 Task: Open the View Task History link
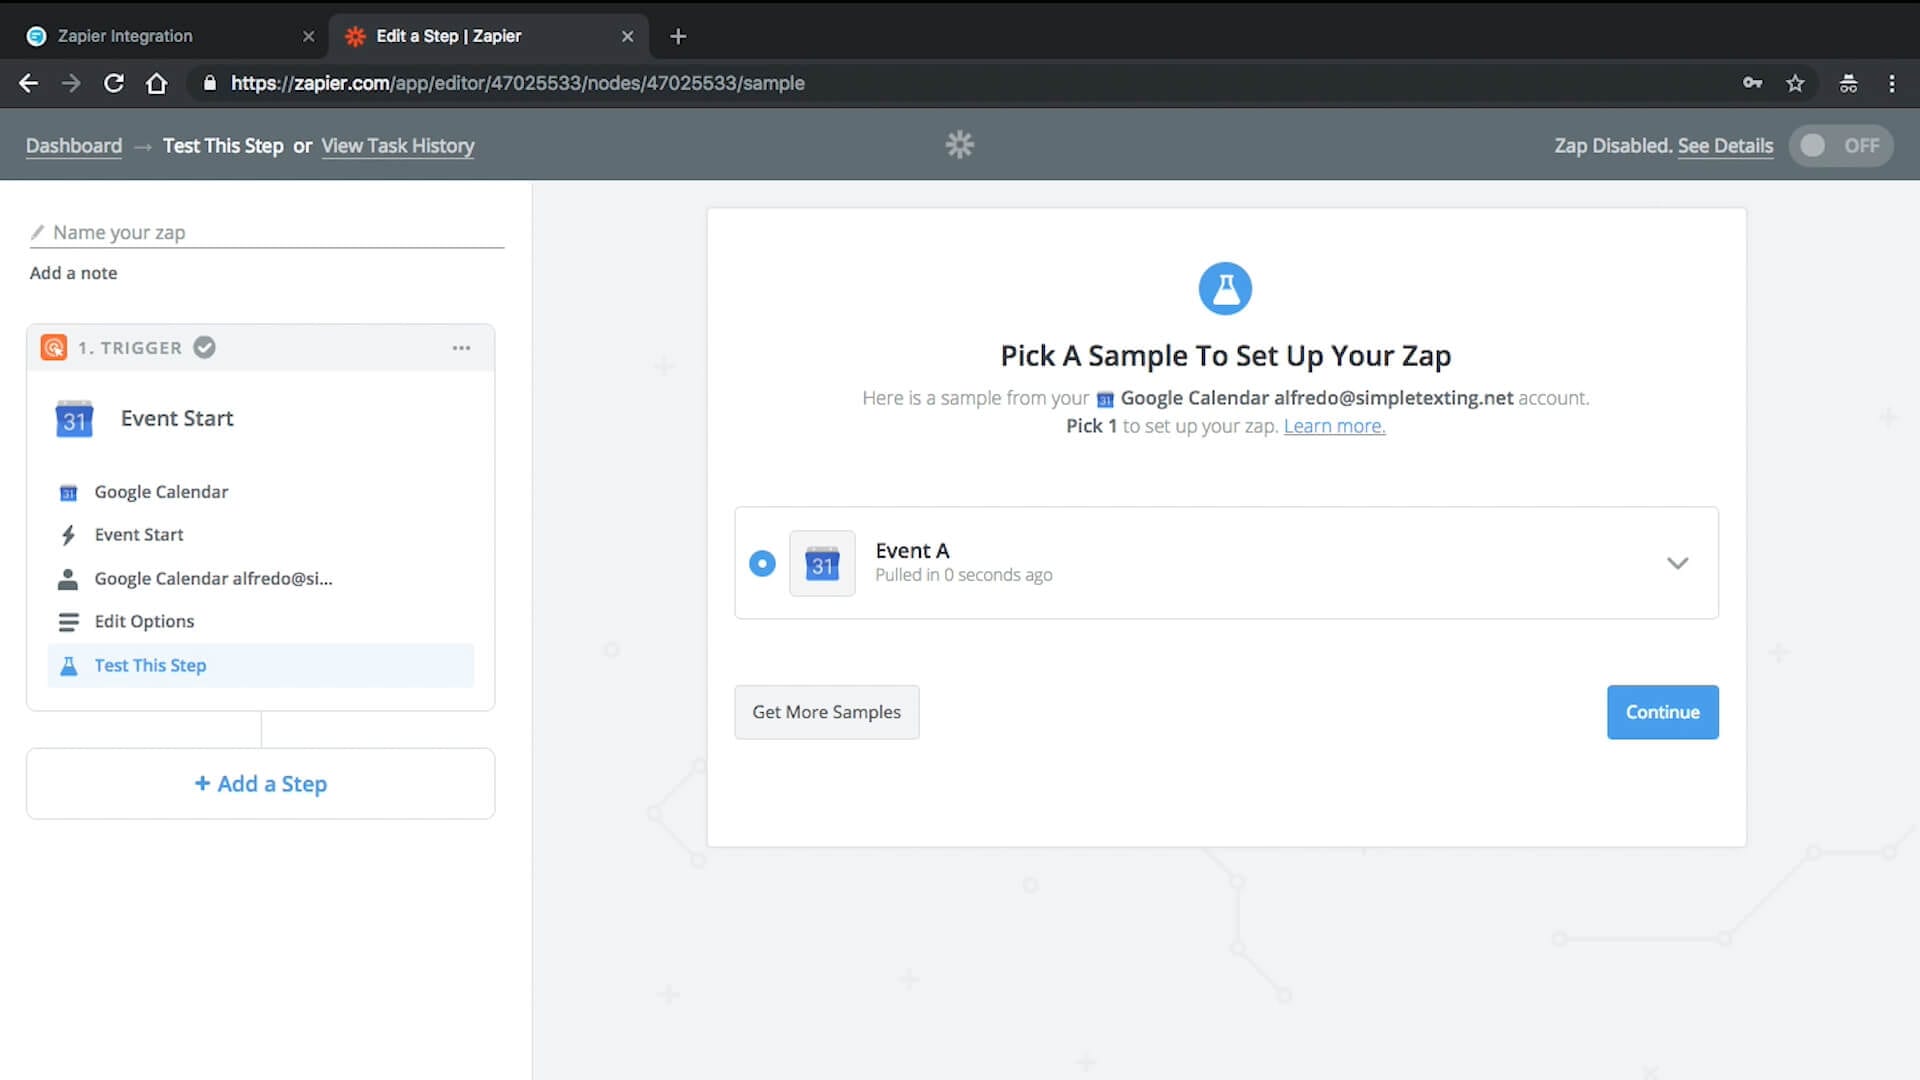[397, 146]
